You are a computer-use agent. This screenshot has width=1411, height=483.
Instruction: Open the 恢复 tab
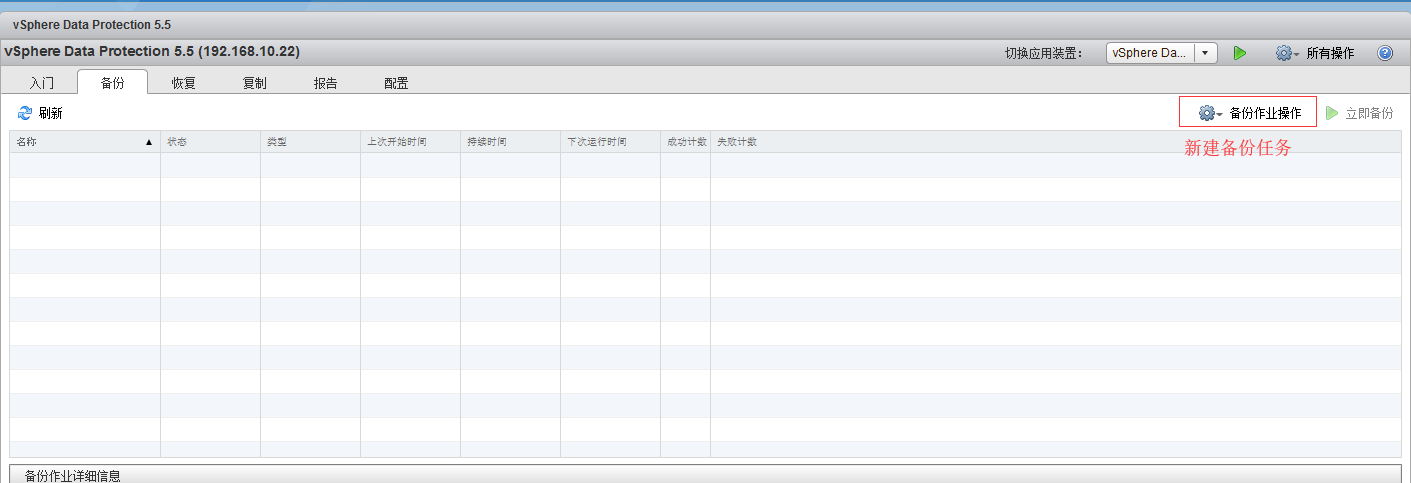183,83
